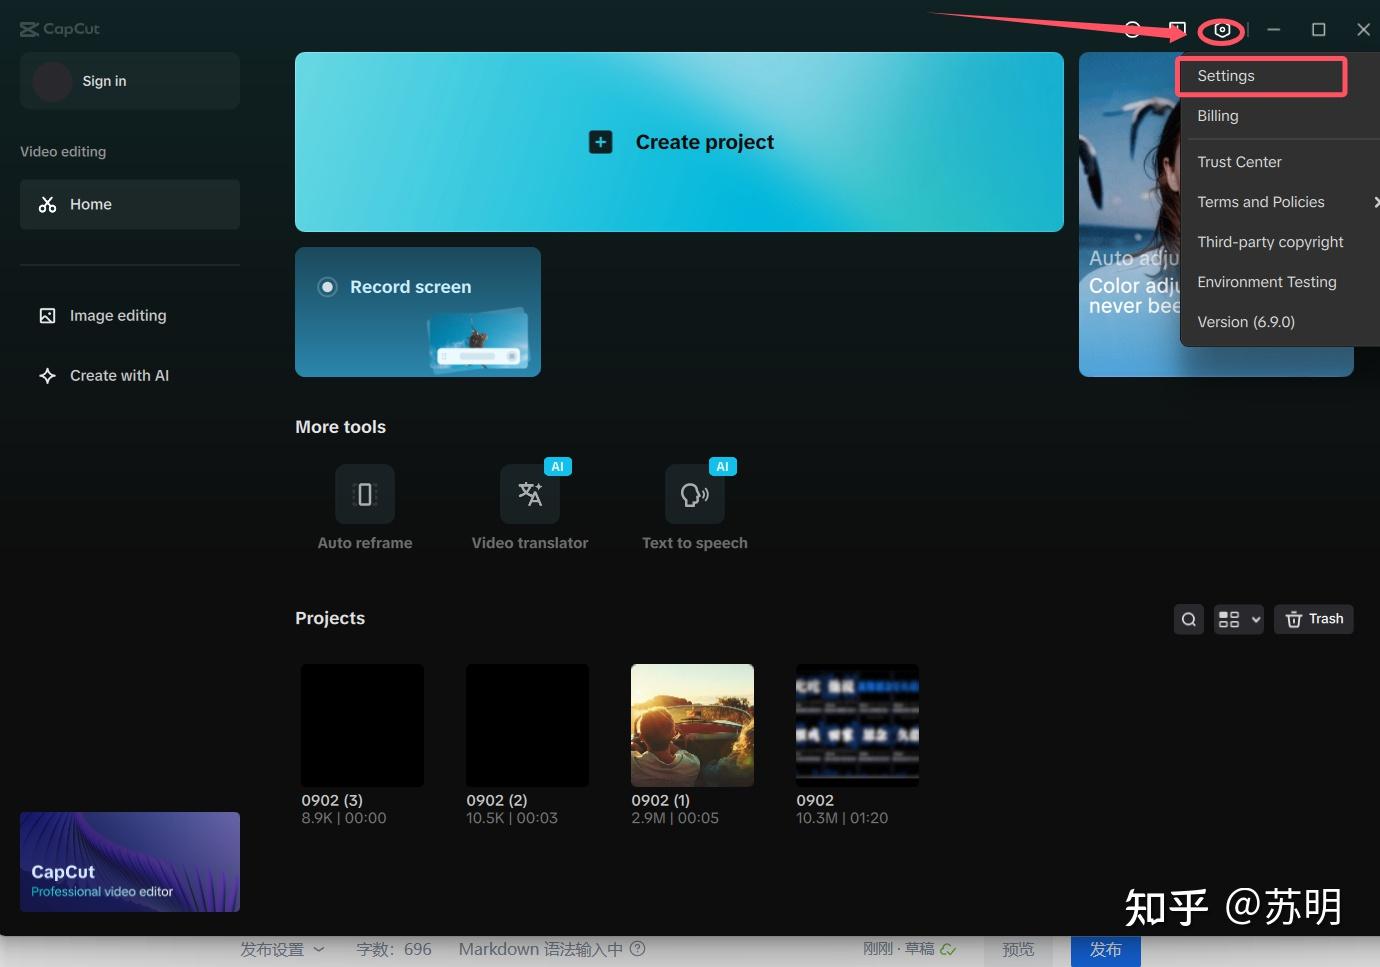Viewport: 1380px width, 967px height.
Task: Open the Auto reframe tool icon
Action: pos(365,494)
